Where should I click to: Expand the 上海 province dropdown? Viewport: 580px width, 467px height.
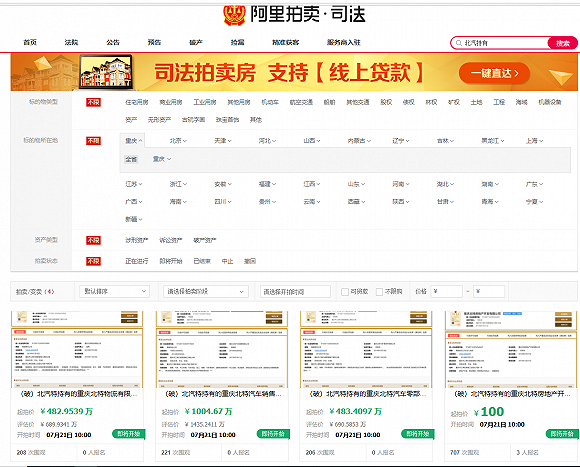coord(535,141)
